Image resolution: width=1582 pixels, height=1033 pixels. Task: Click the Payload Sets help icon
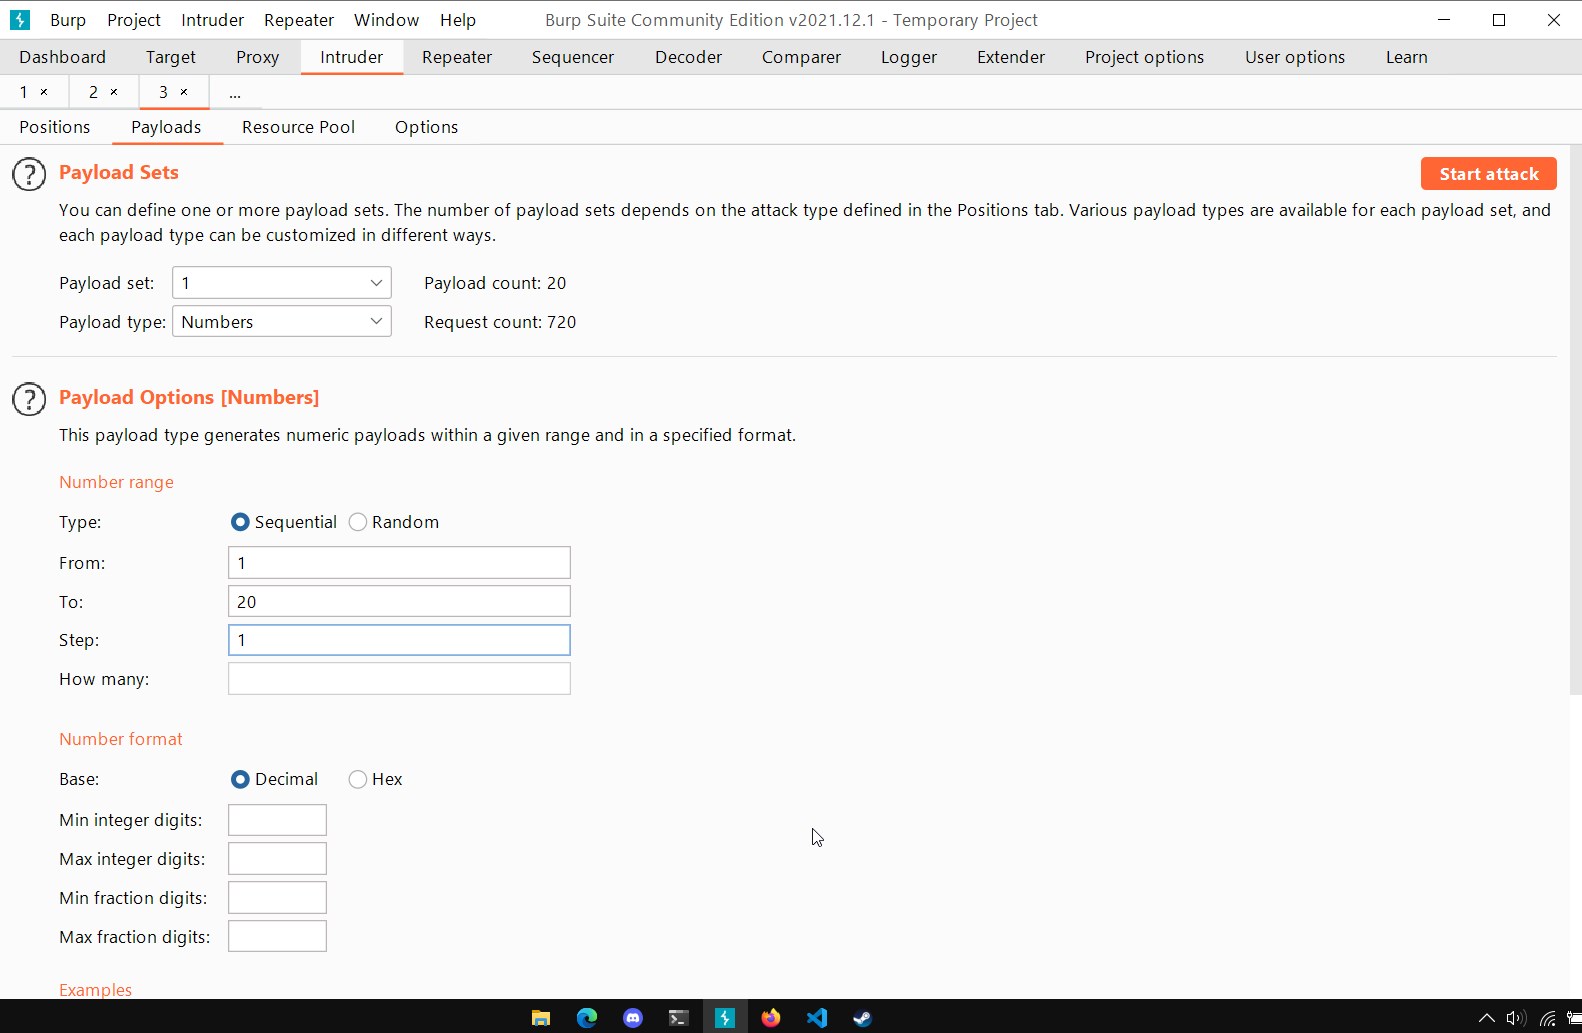[29, 174]
